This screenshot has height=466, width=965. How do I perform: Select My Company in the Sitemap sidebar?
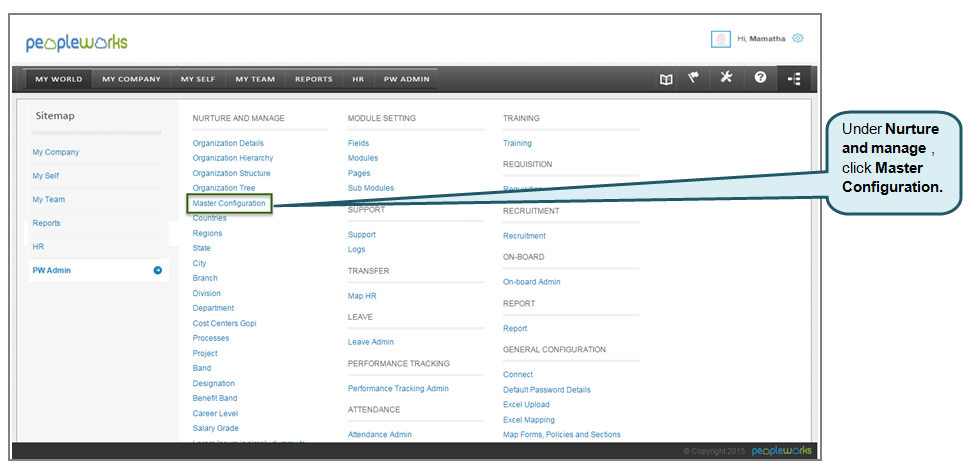(56, 152)
